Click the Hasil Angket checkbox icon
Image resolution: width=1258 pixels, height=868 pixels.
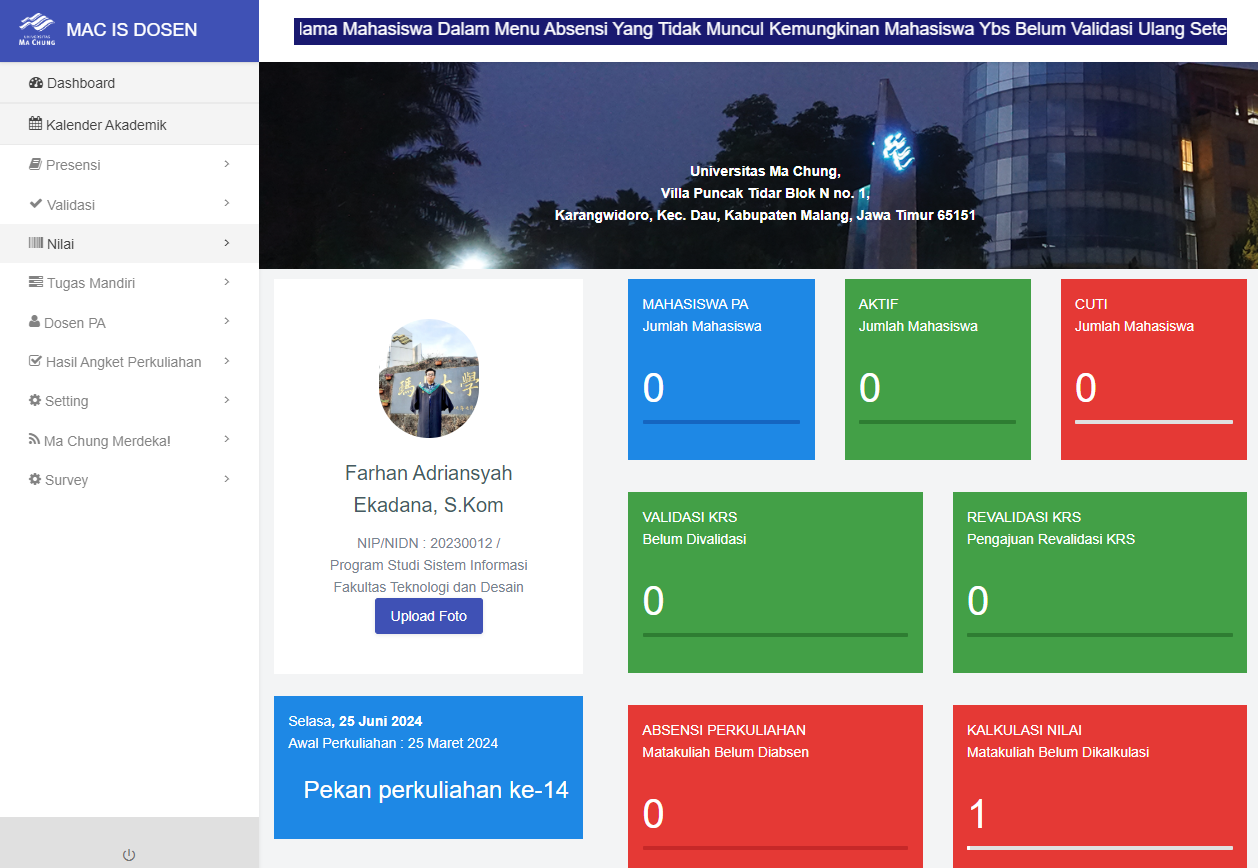(36, 361)
